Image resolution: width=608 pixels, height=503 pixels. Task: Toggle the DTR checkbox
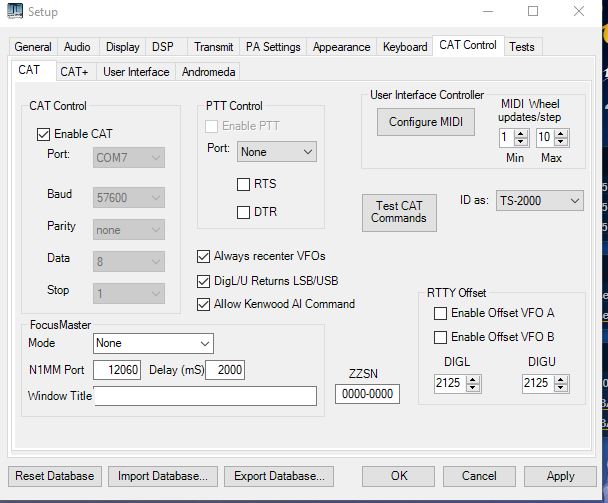243,212
